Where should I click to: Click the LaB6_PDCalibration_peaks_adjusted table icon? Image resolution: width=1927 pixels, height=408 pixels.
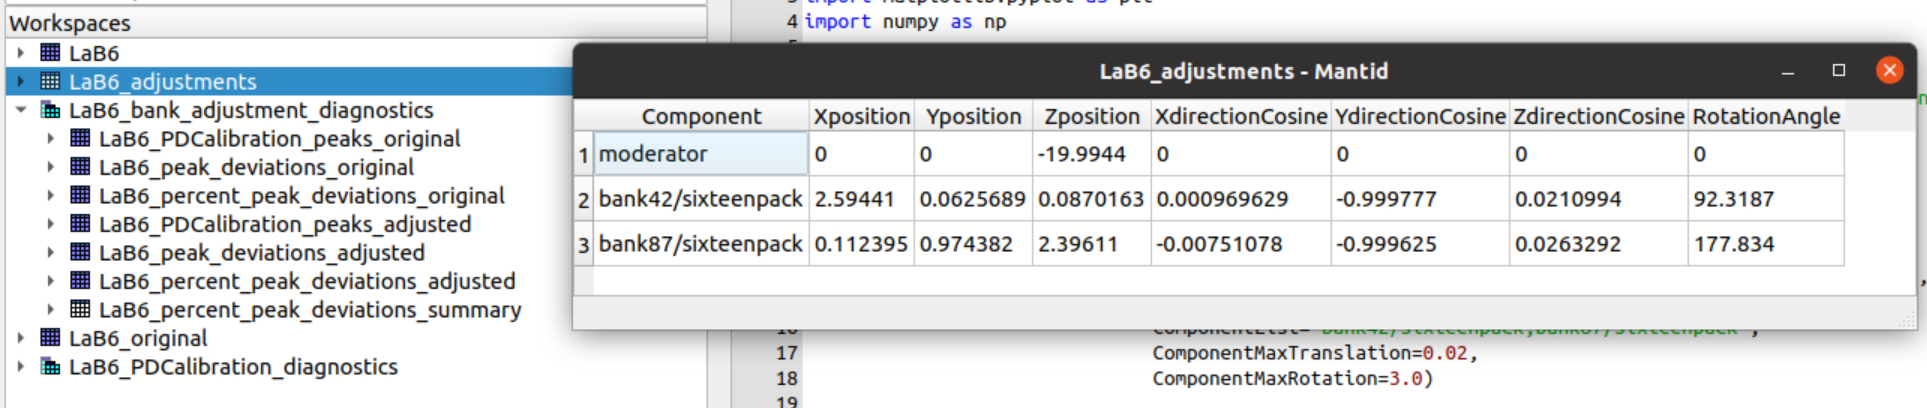coord(80,224)
